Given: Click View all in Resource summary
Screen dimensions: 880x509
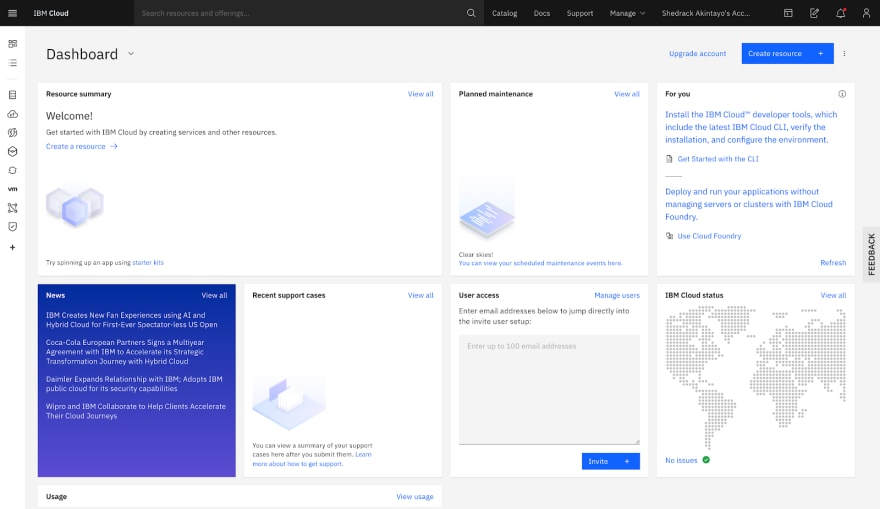Looking at the screenshot, I should (420, 94).
